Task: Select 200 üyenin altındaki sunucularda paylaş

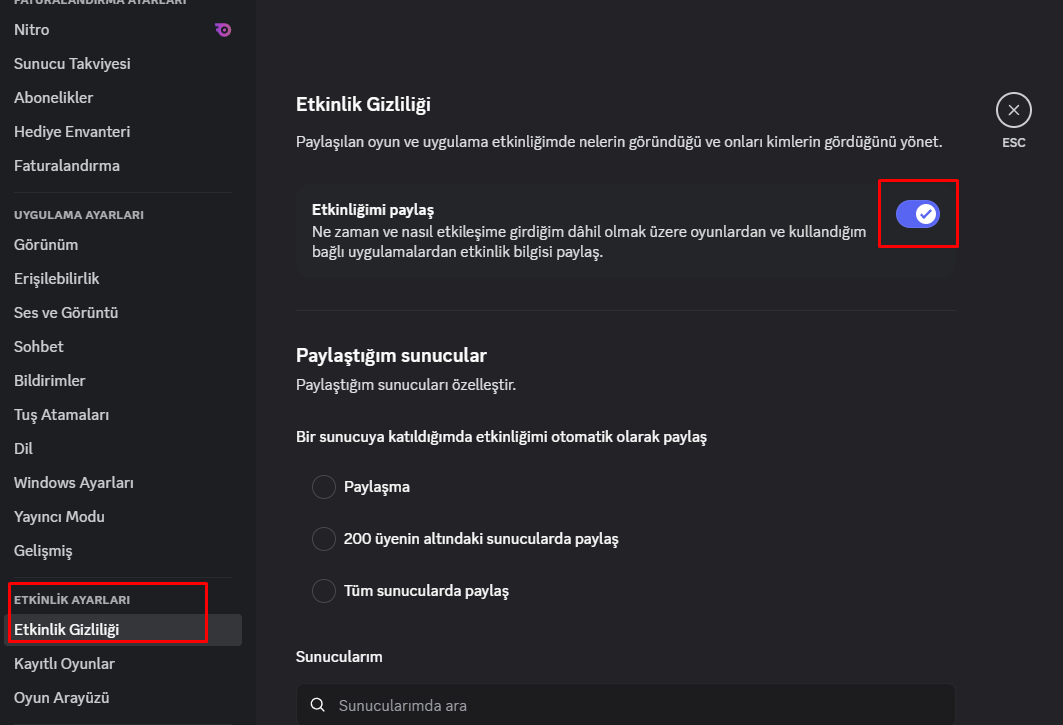Action: (x=324, y=539)
